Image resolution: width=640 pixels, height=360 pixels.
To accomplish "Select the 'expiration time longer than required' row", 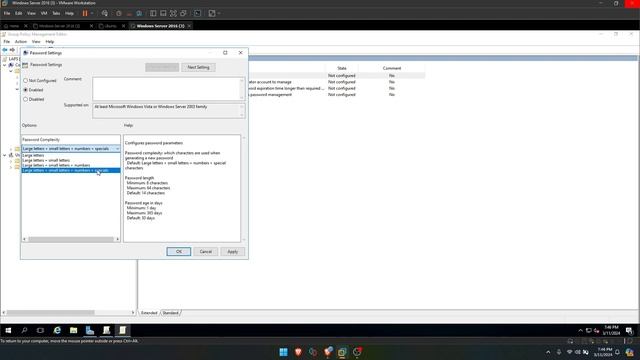I will (x=337, y=88).
